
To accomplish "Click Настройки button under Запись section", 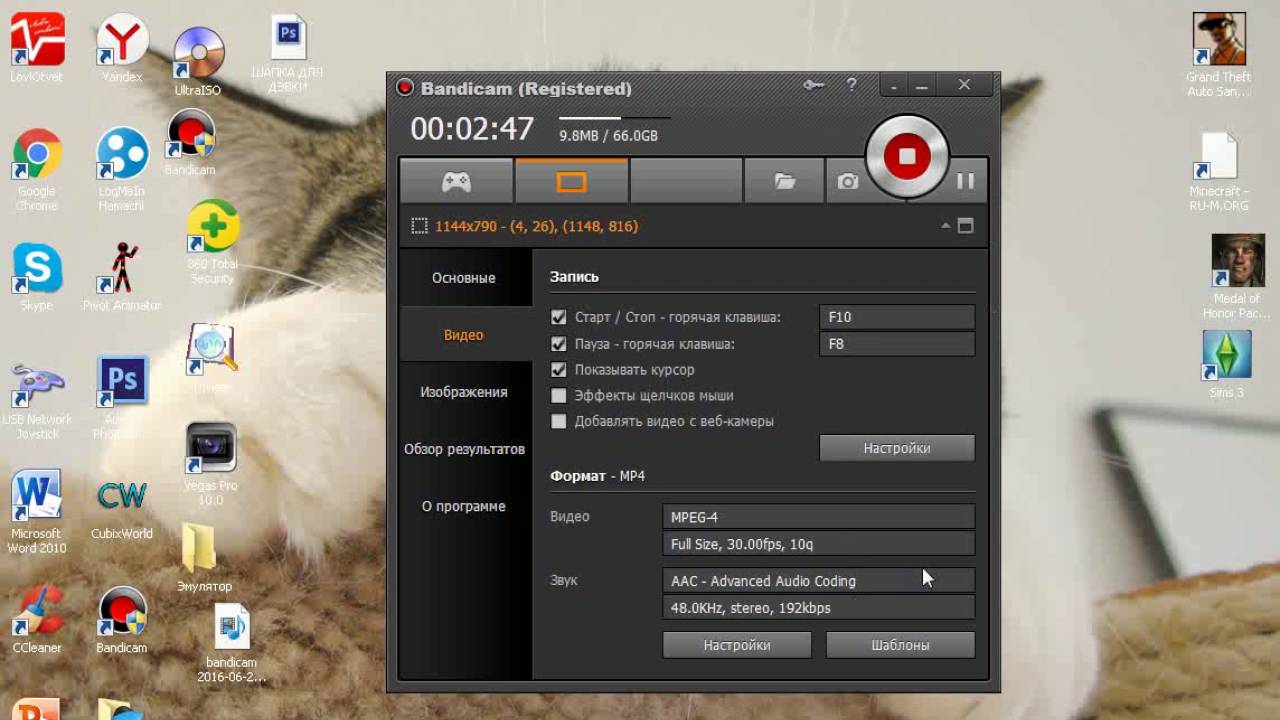I will click(x=897, y=448).
